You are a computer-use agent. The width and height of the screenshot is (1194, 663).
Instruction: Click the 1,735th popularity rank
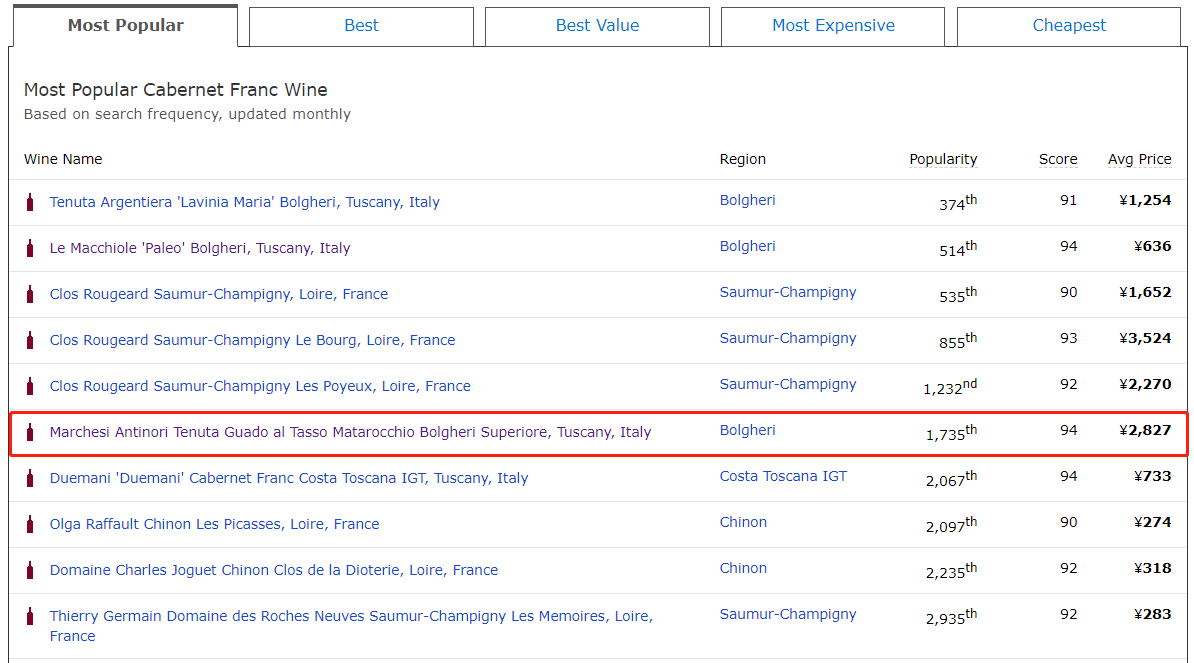[x=951, y=433]
